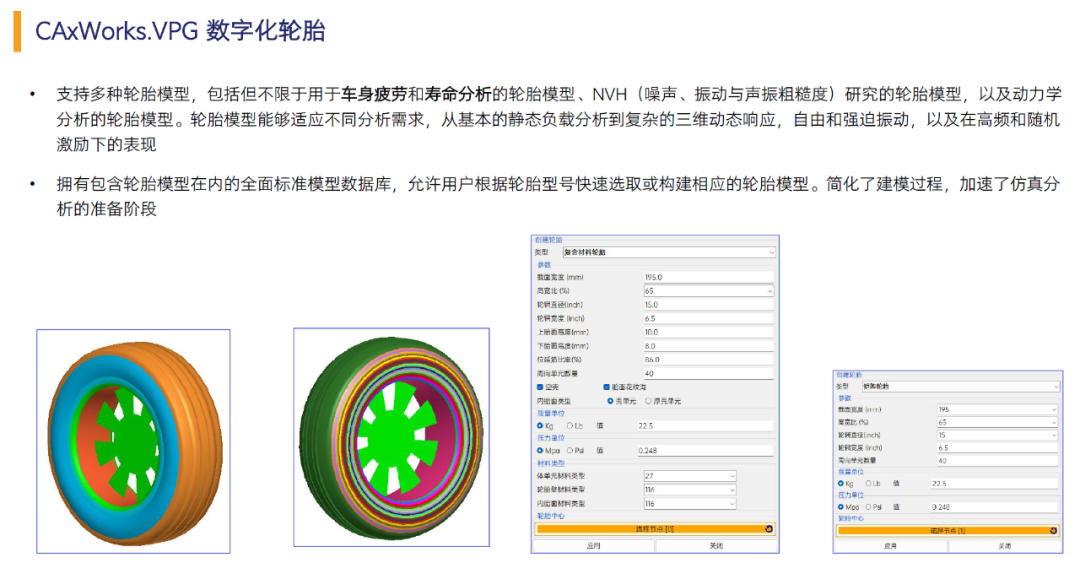This screenshot has height=563, width=1080.
Task: Click the bold text 寿命分析
Action: (x=458, y=94)
